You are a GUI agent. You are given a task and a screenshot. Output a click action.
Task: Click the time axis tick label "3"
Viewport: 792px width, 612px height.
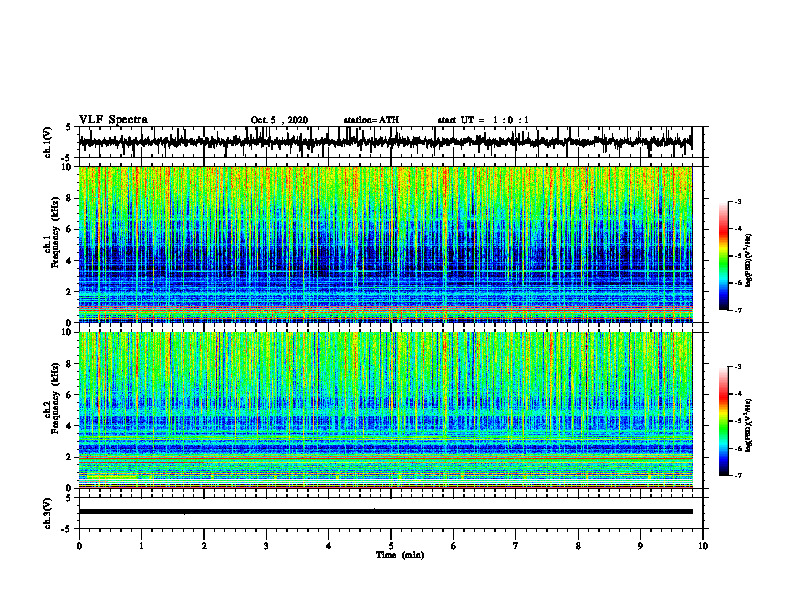click(x=266, y=545)
